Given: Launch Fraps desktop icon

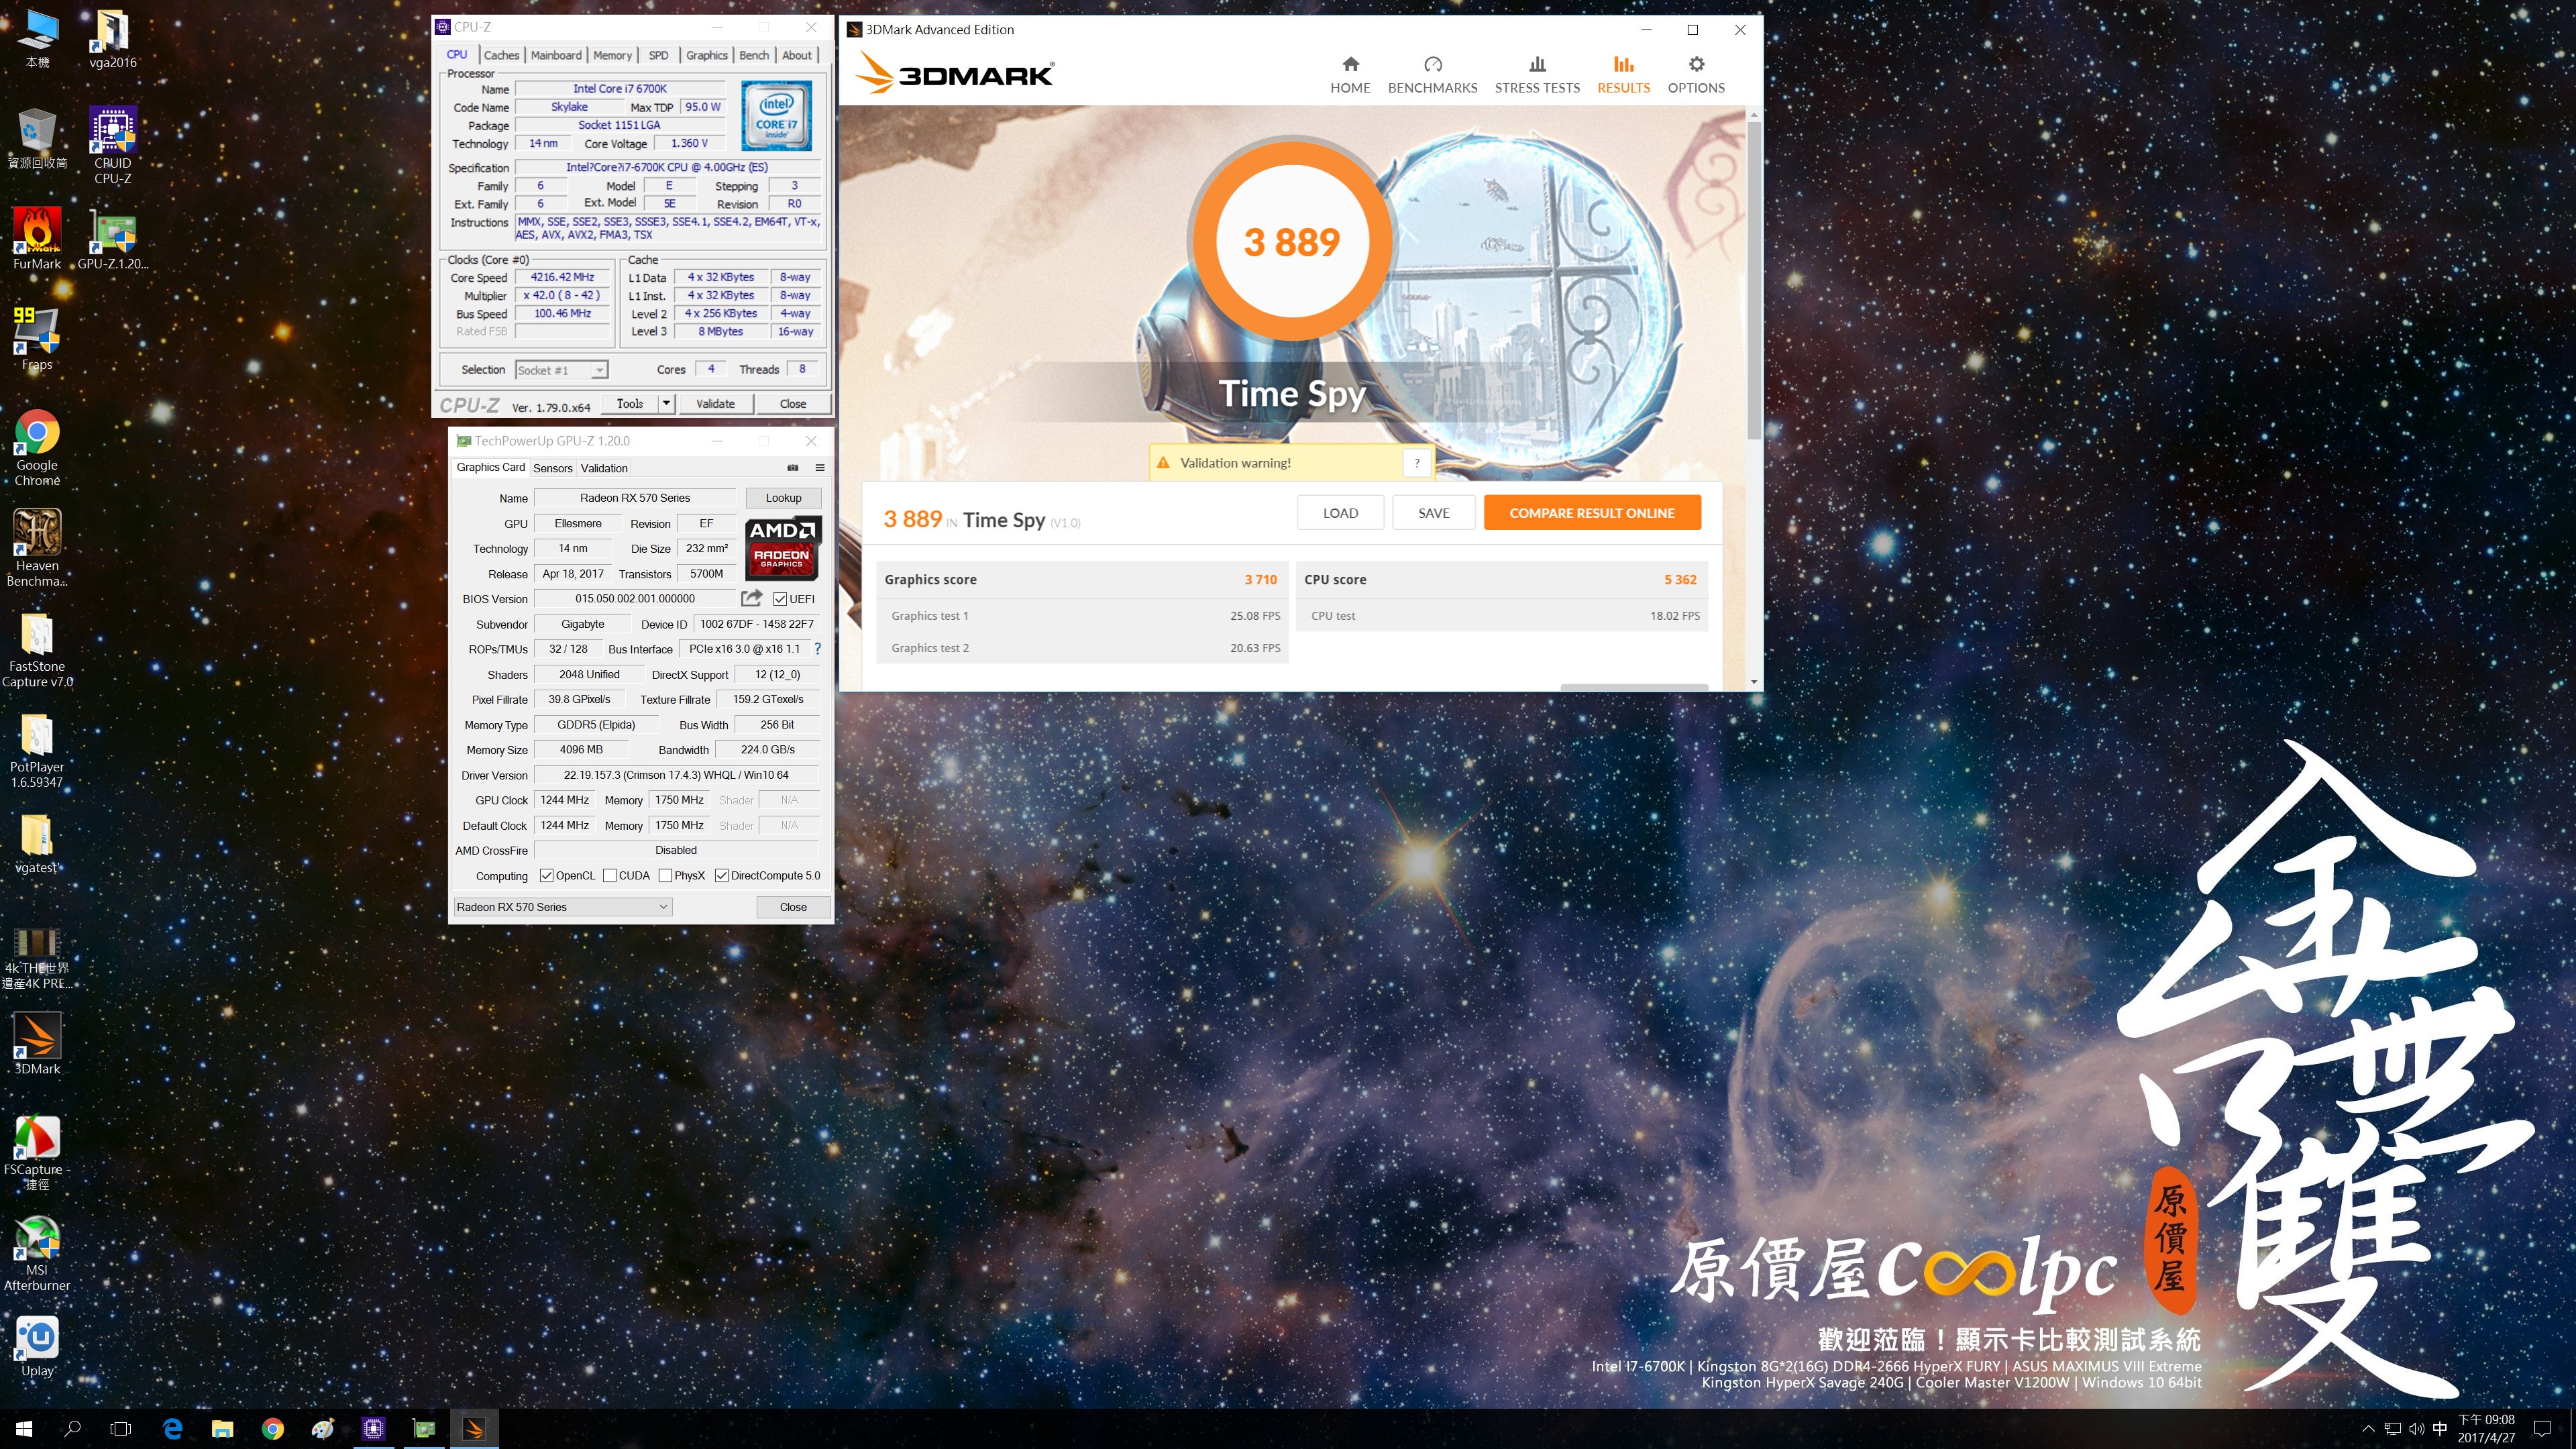Looking at the screenshot, I should pos(37,339).
